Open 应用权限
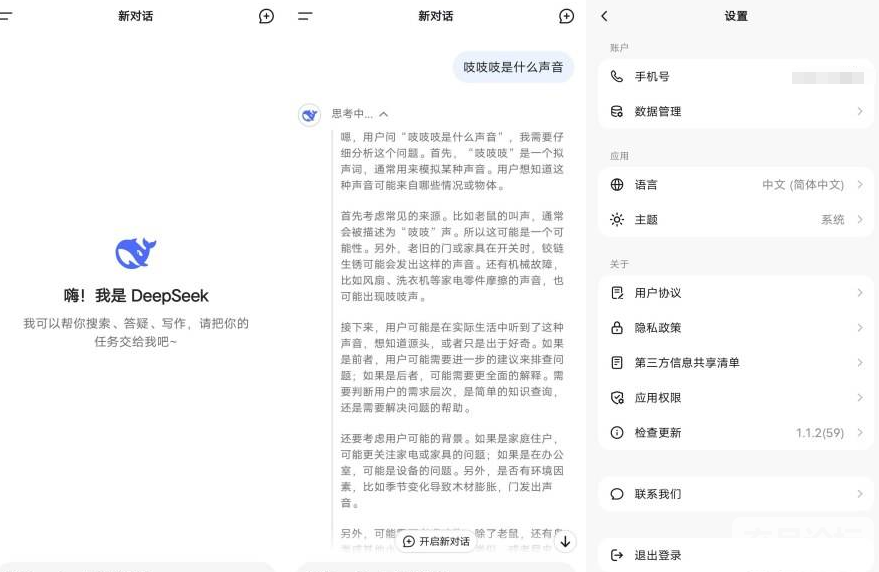Screen dimensions: 879x572 (735, 398)
